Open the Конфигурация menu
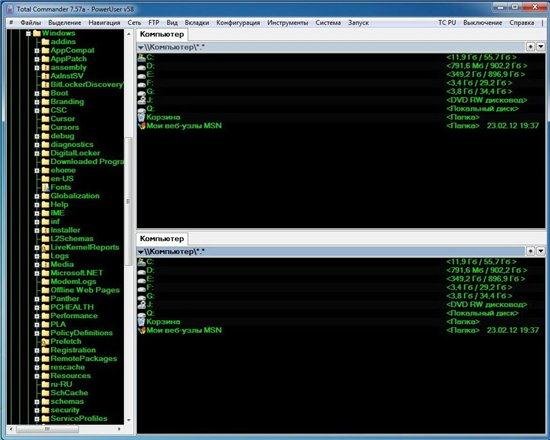 tap(238, 23)
